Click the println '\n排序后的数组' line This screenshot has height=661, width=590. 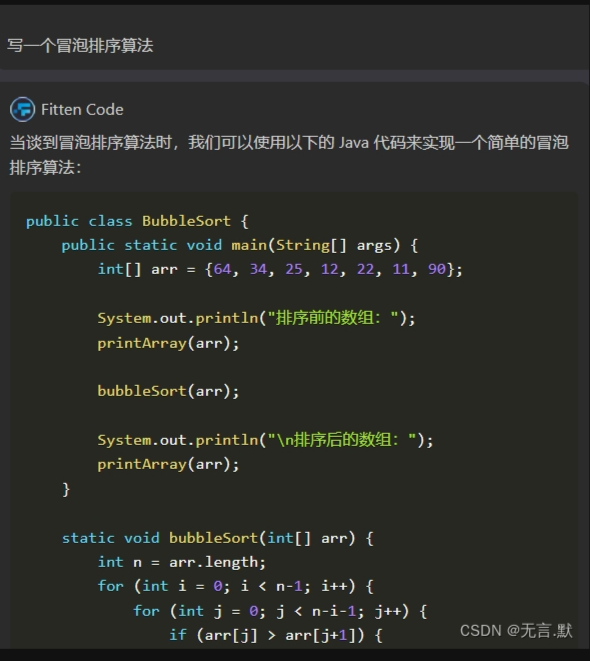tap(265, 440)
